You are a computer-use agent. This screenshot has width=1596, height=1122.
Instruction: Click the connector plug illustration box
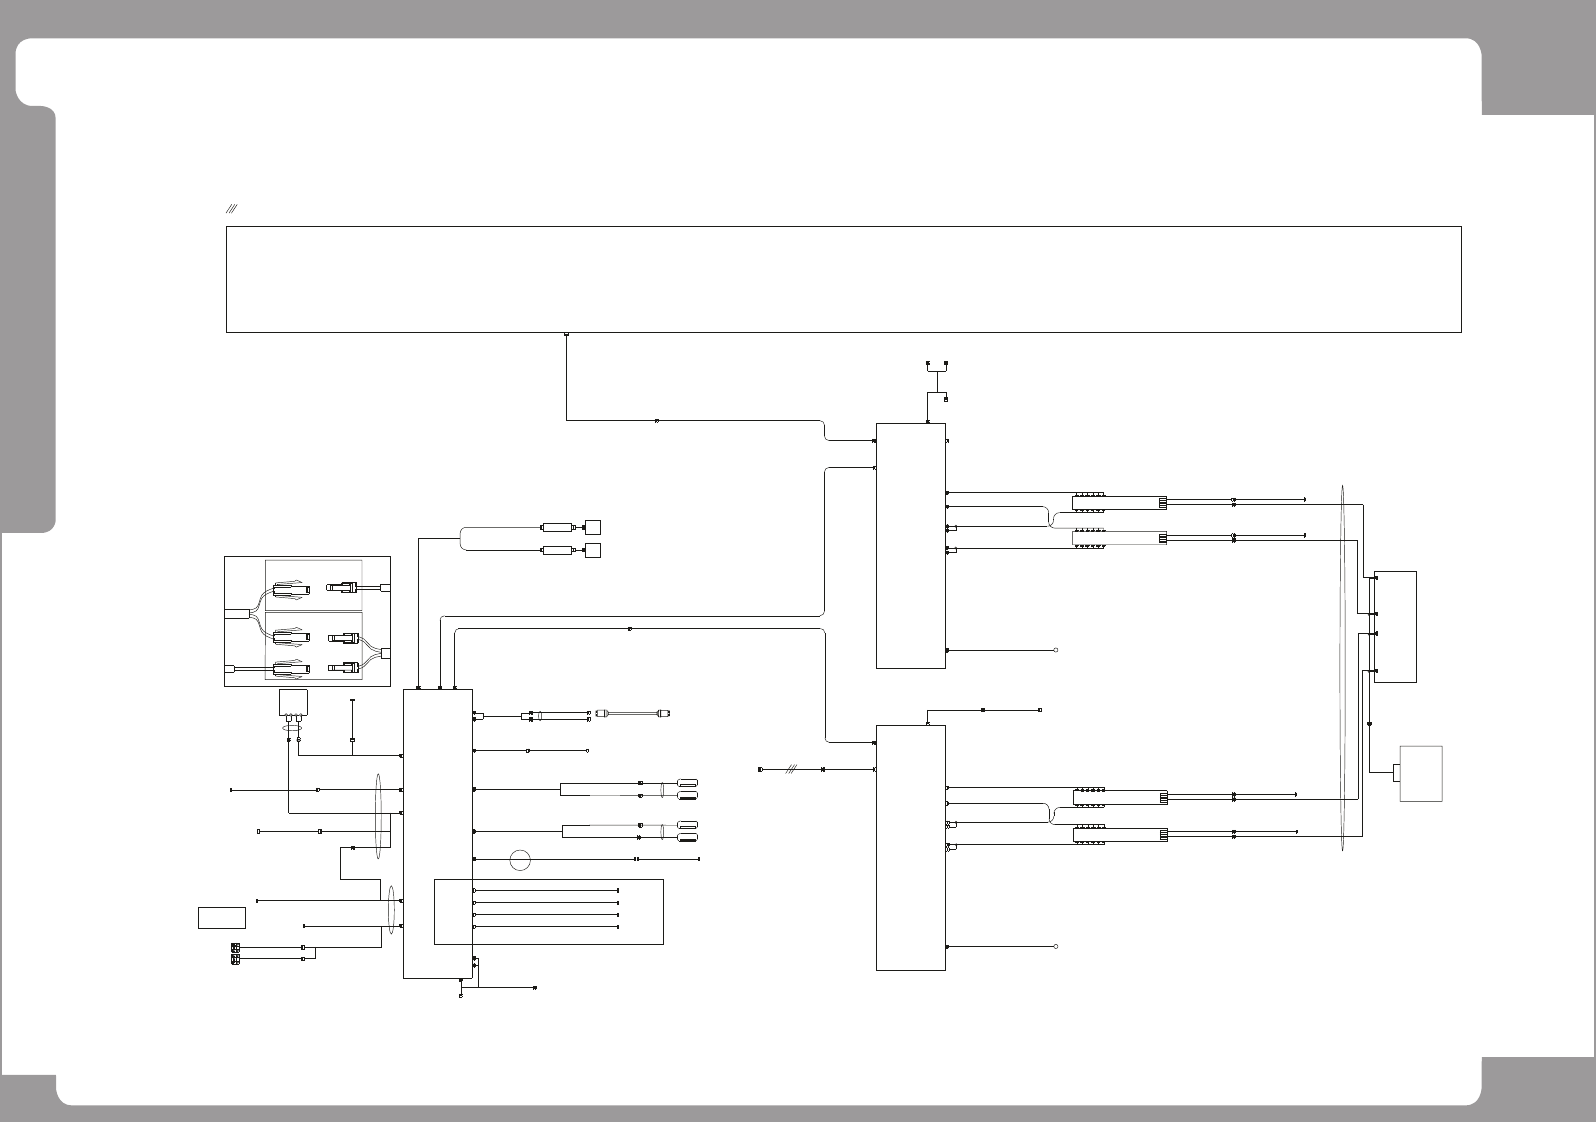[307, 621]
